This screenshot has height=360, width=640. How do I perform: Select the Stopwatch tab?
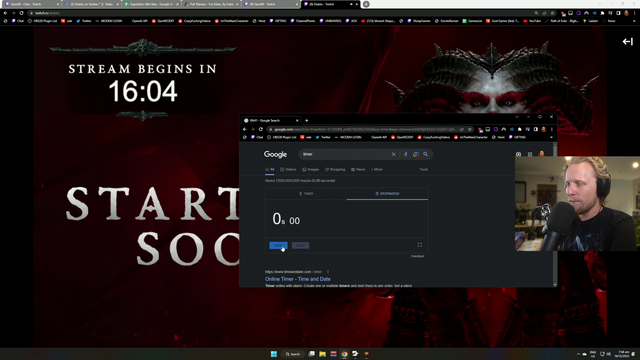(x=387, y=193)
